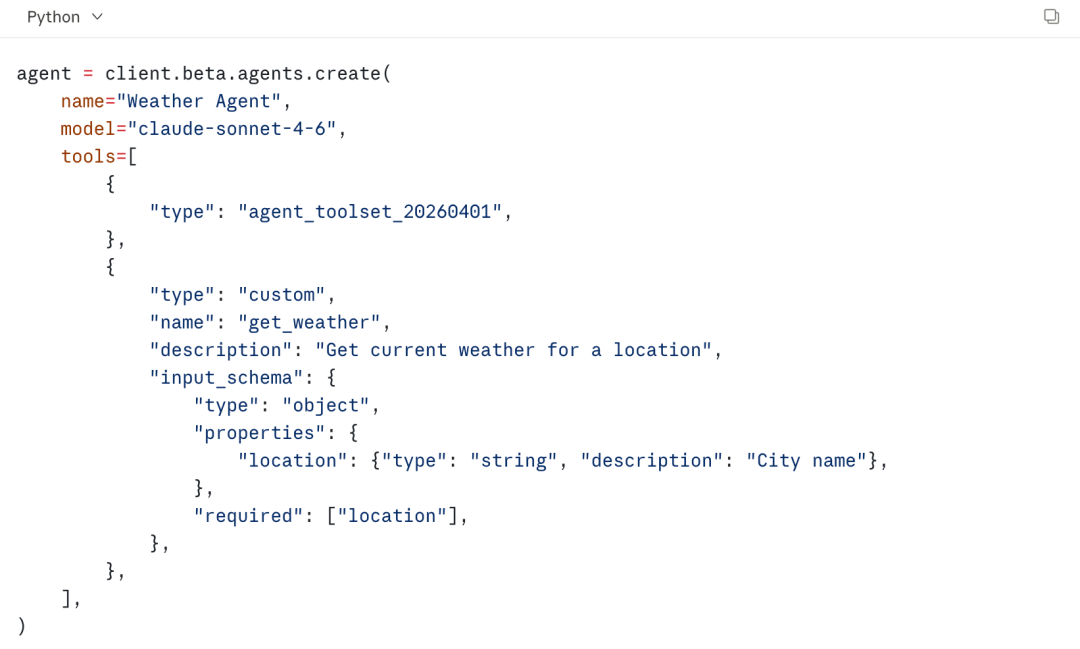The height and width of the screenshot is (649, 1080).
Task: Click the dropdown chevron beside Python
Action: pyautogui.click(x=97, y=17)
